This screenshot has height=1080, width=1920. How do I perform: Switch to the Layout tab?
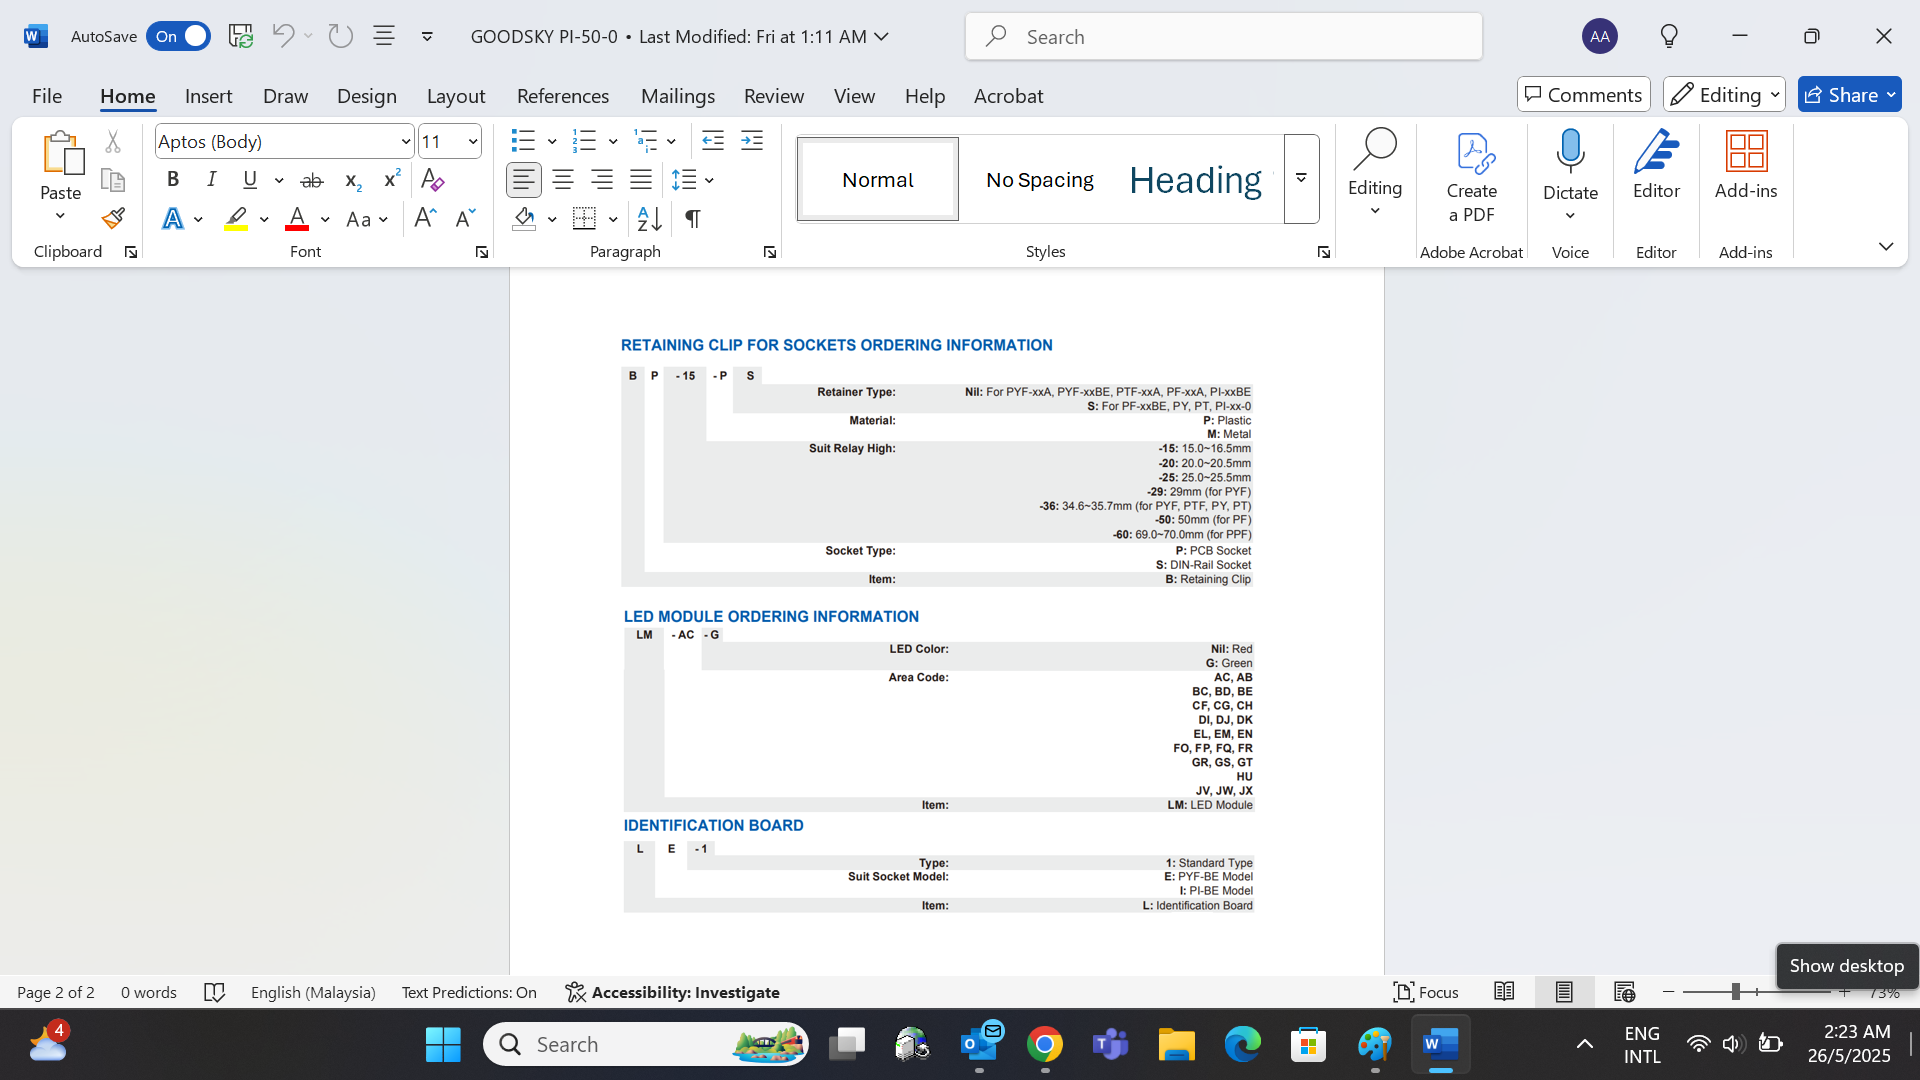[x=455, y=96]
